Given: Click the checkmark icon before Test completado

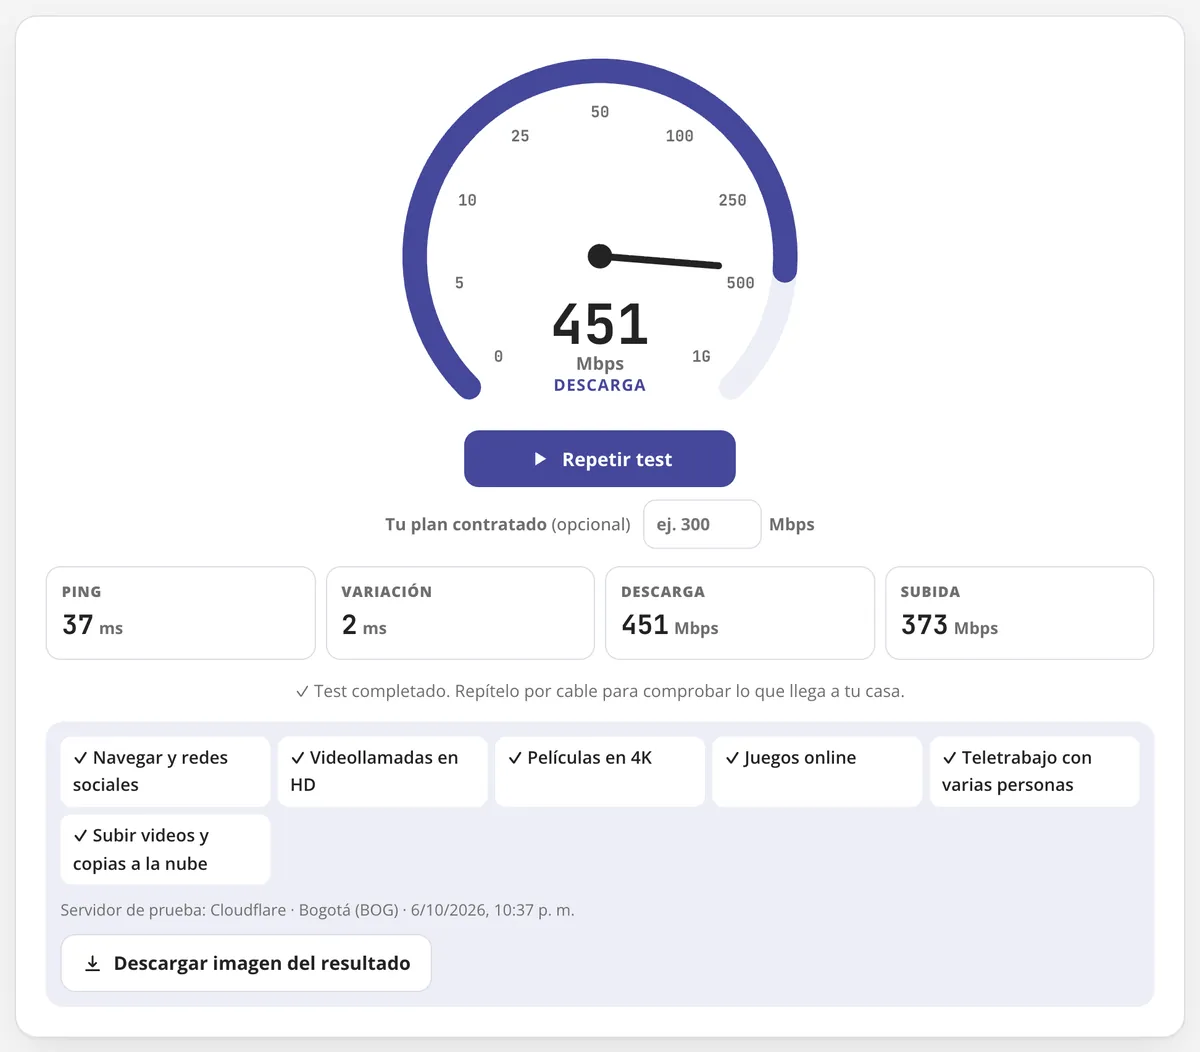Looking at the screenshot, I should click(302, 691).
